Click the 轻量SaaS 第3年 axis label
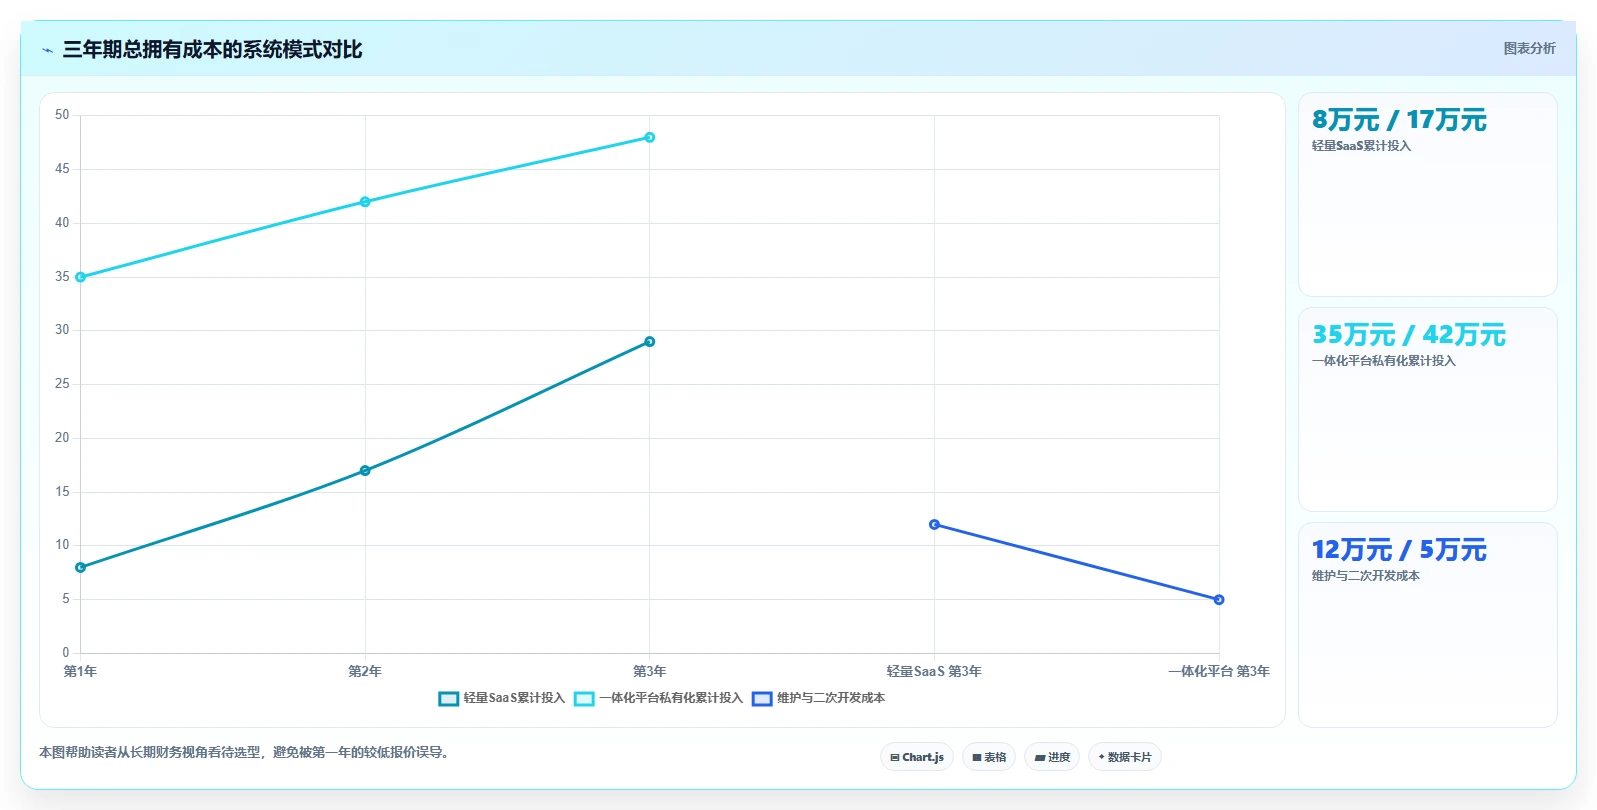This screenshot has height=810, width=1597. (934, 672)
